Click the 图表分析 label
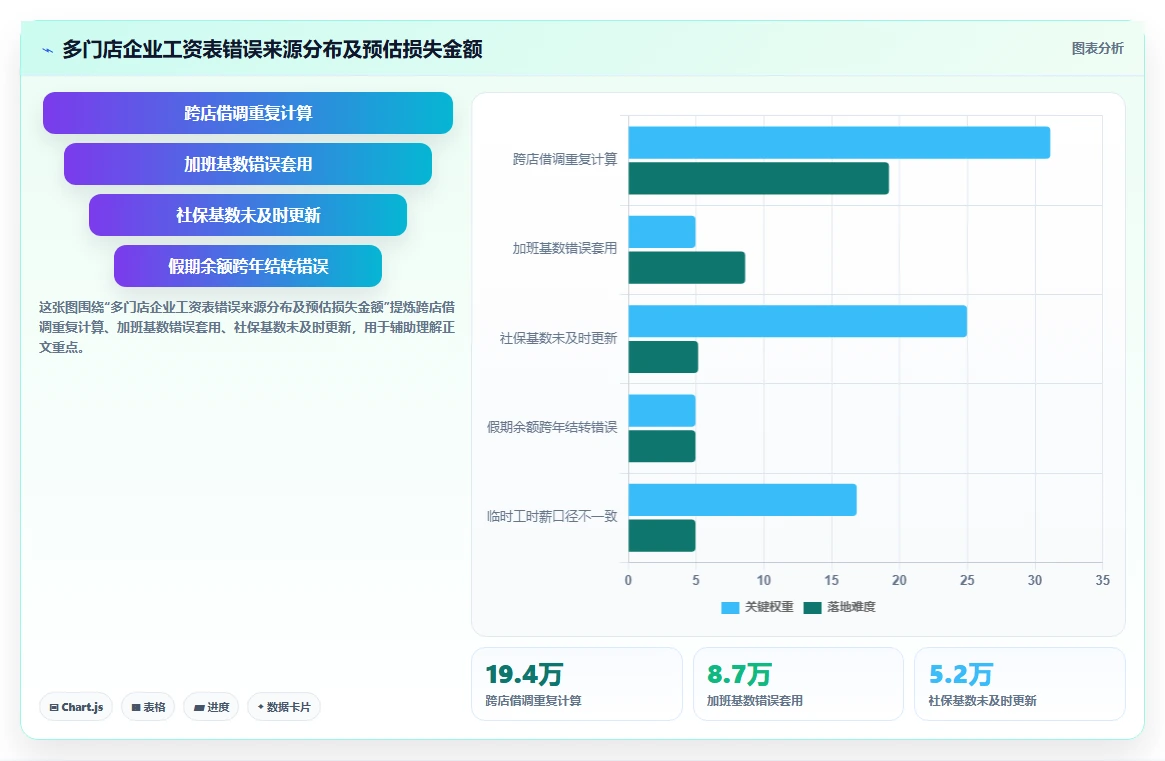Viewport: 1165px width, 761px height. click(1097, 48)
